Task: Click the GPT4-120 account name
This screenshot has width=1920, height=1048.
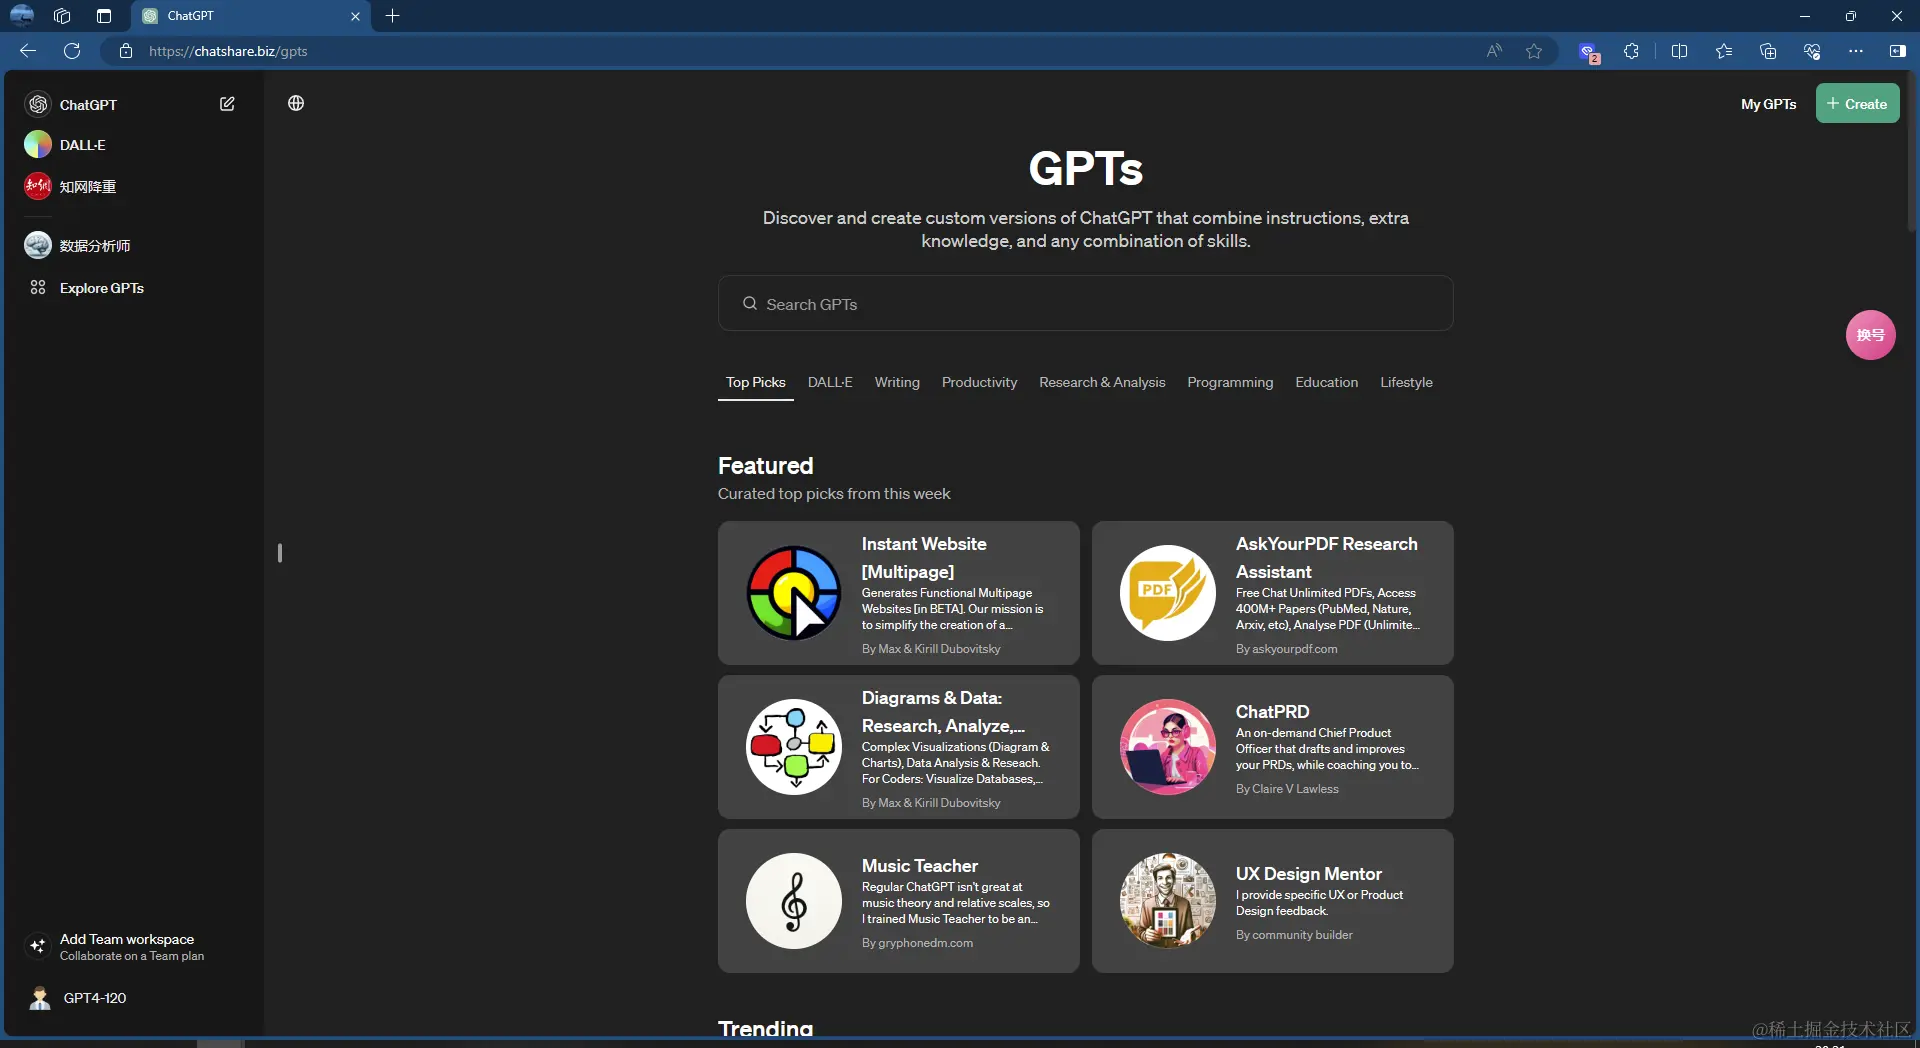Action: (95, 998)
